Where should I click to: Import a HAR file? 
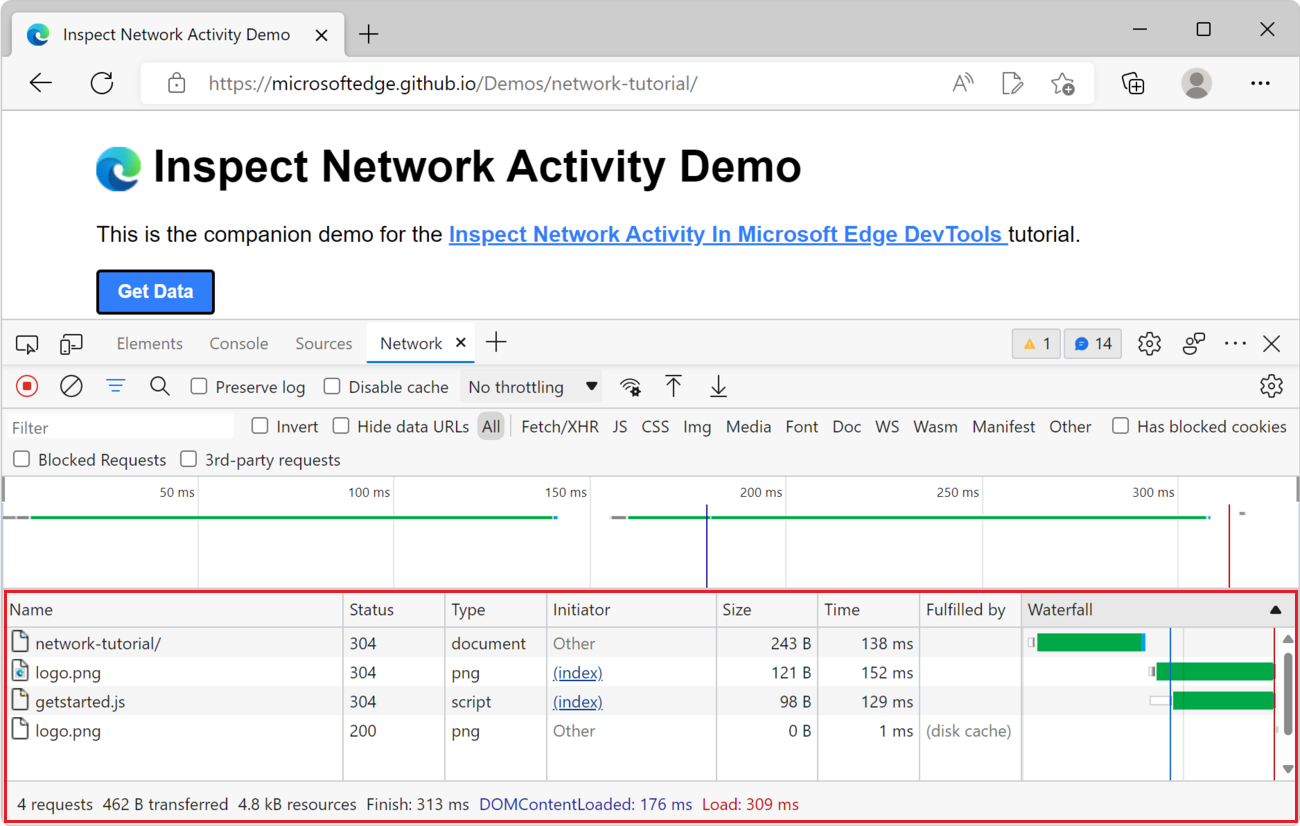pyautogui.click(x=674, y=386)
